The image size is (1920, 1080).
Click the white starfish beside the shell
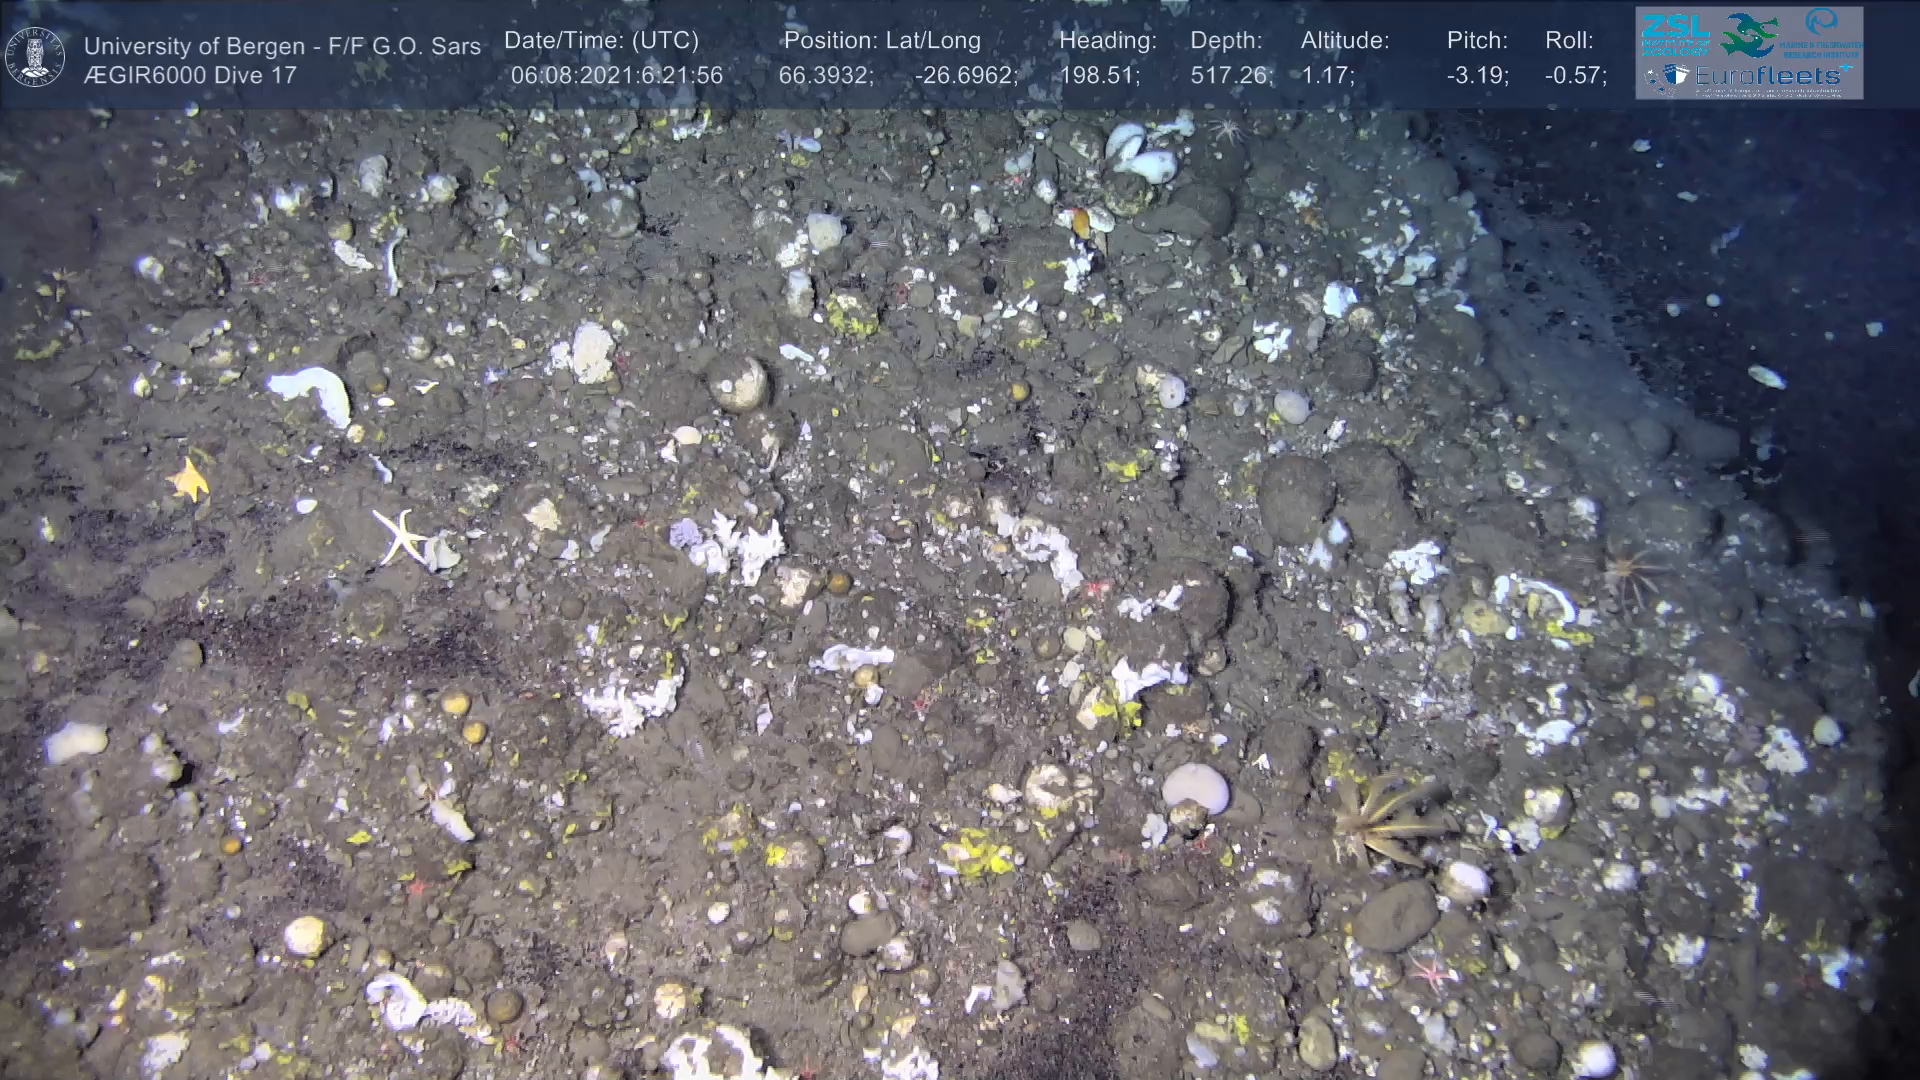398,535
